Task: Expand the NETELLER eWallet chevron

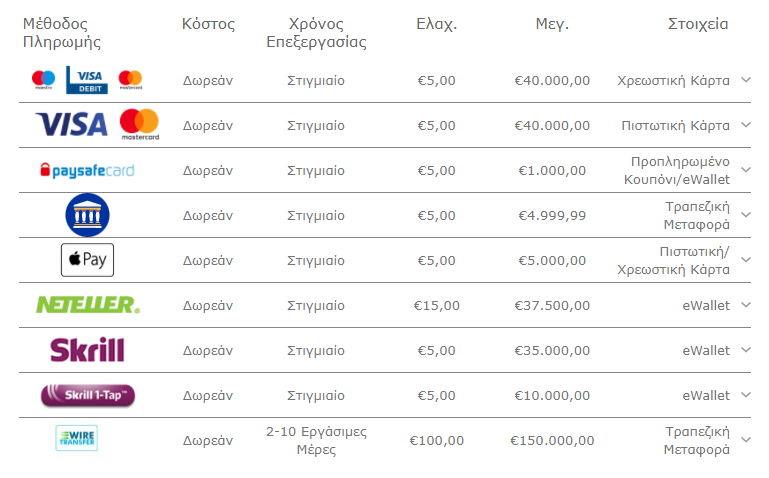Action: tap(746, 305)
